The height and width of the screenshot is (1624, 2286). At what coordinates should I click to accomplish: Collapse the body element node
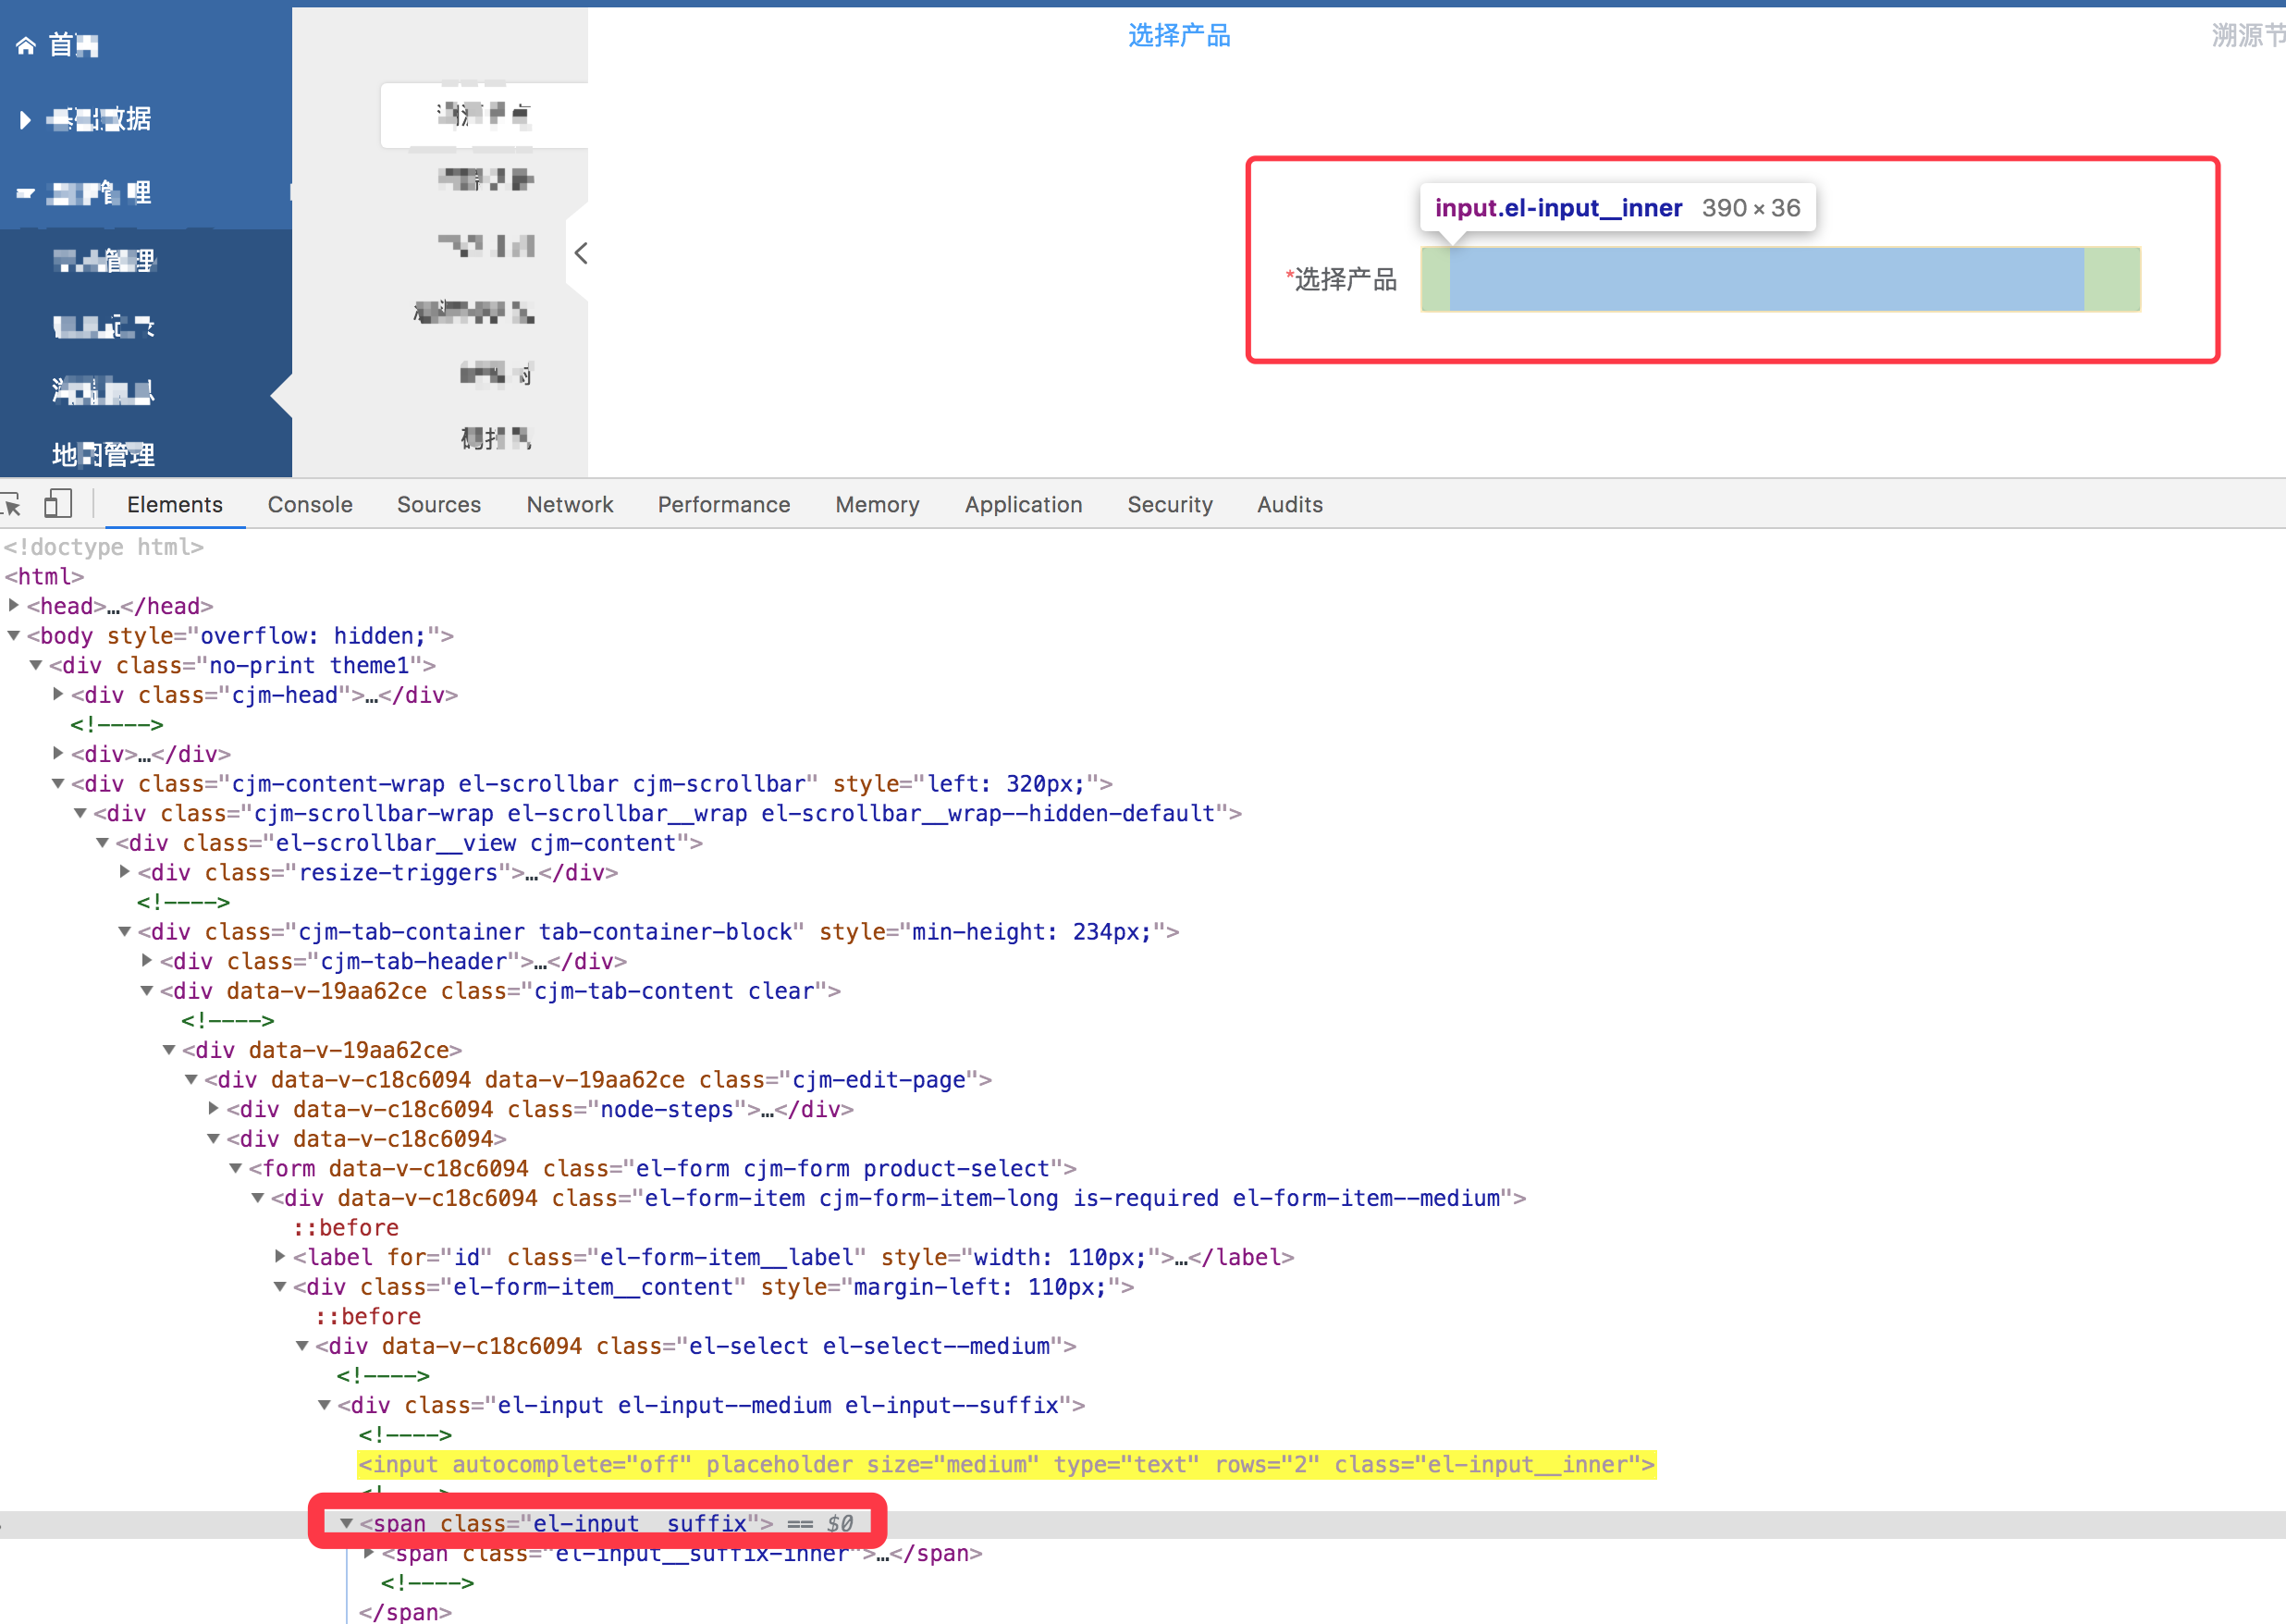(x=14, y=635)
